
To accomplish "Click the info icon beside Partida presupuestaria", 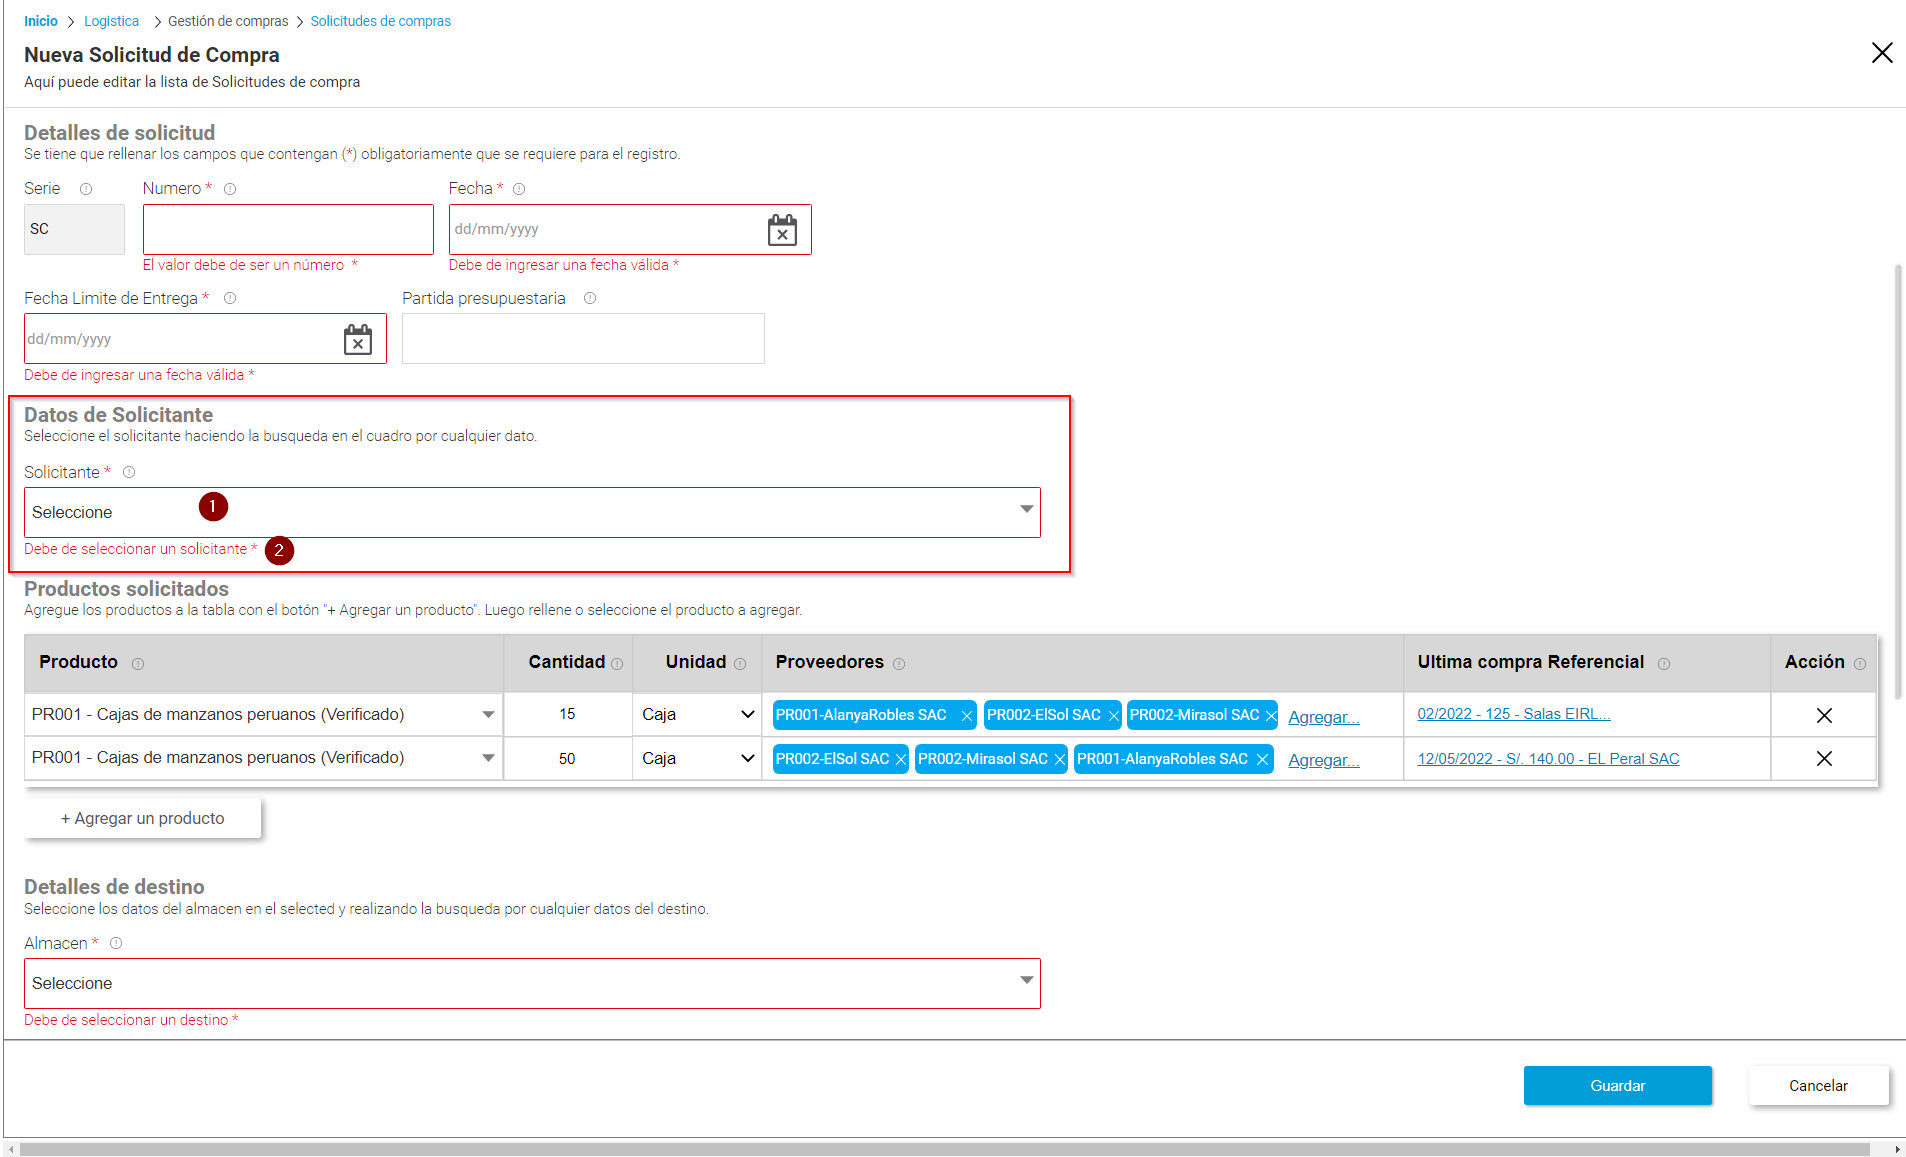I will (590, 298).
